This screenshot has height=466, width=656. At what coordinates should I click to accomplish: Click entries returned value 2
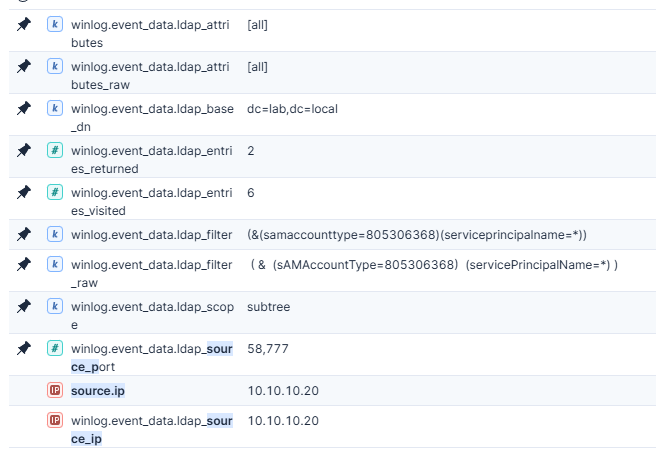[x=251, y=151]
